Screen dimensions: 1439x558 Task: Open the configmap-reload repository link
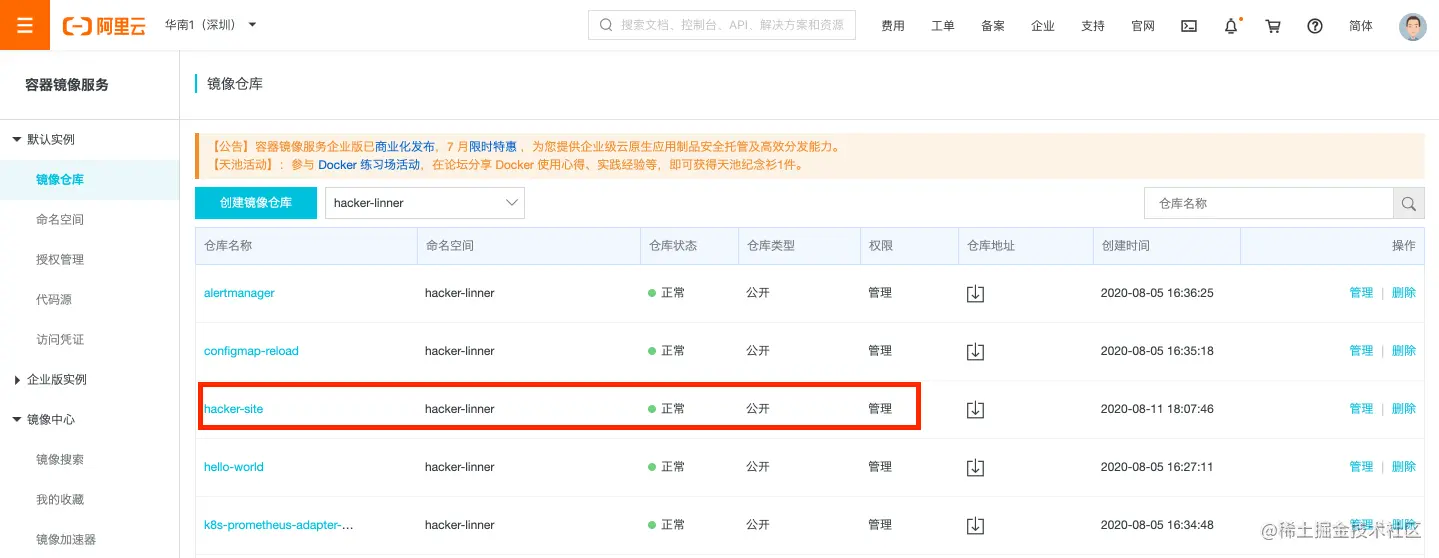pos(251,351)
